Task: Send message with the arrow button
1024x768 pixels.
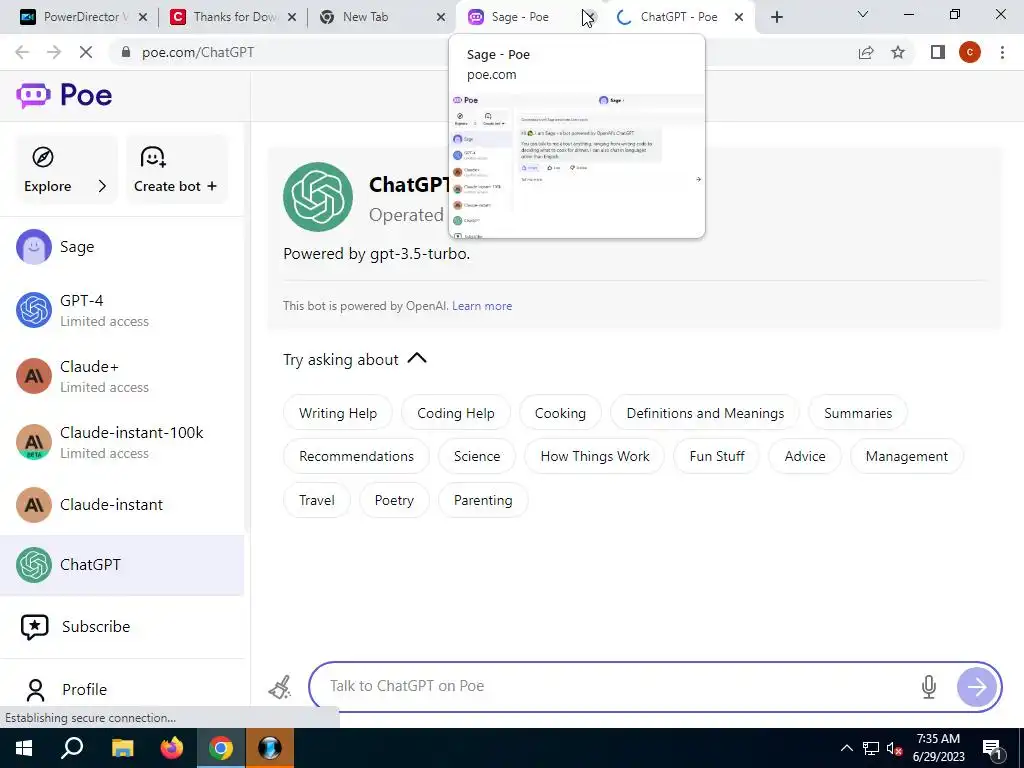Action: 977,686
